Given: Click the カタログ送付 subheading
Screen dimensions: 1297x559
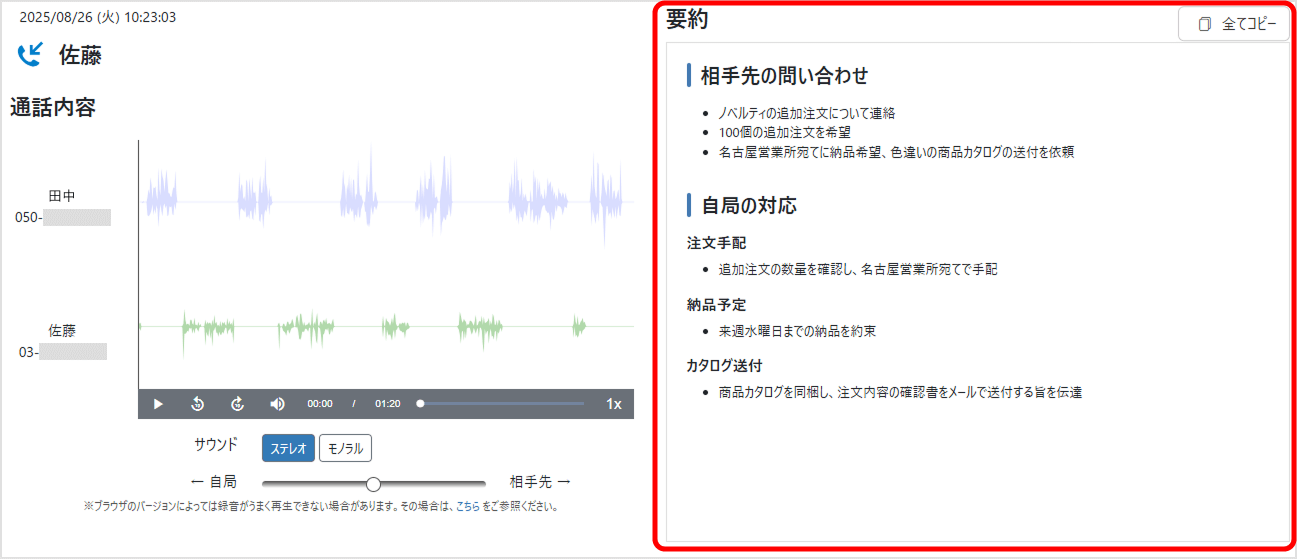Looking at the screenshot, I should 724,365.
